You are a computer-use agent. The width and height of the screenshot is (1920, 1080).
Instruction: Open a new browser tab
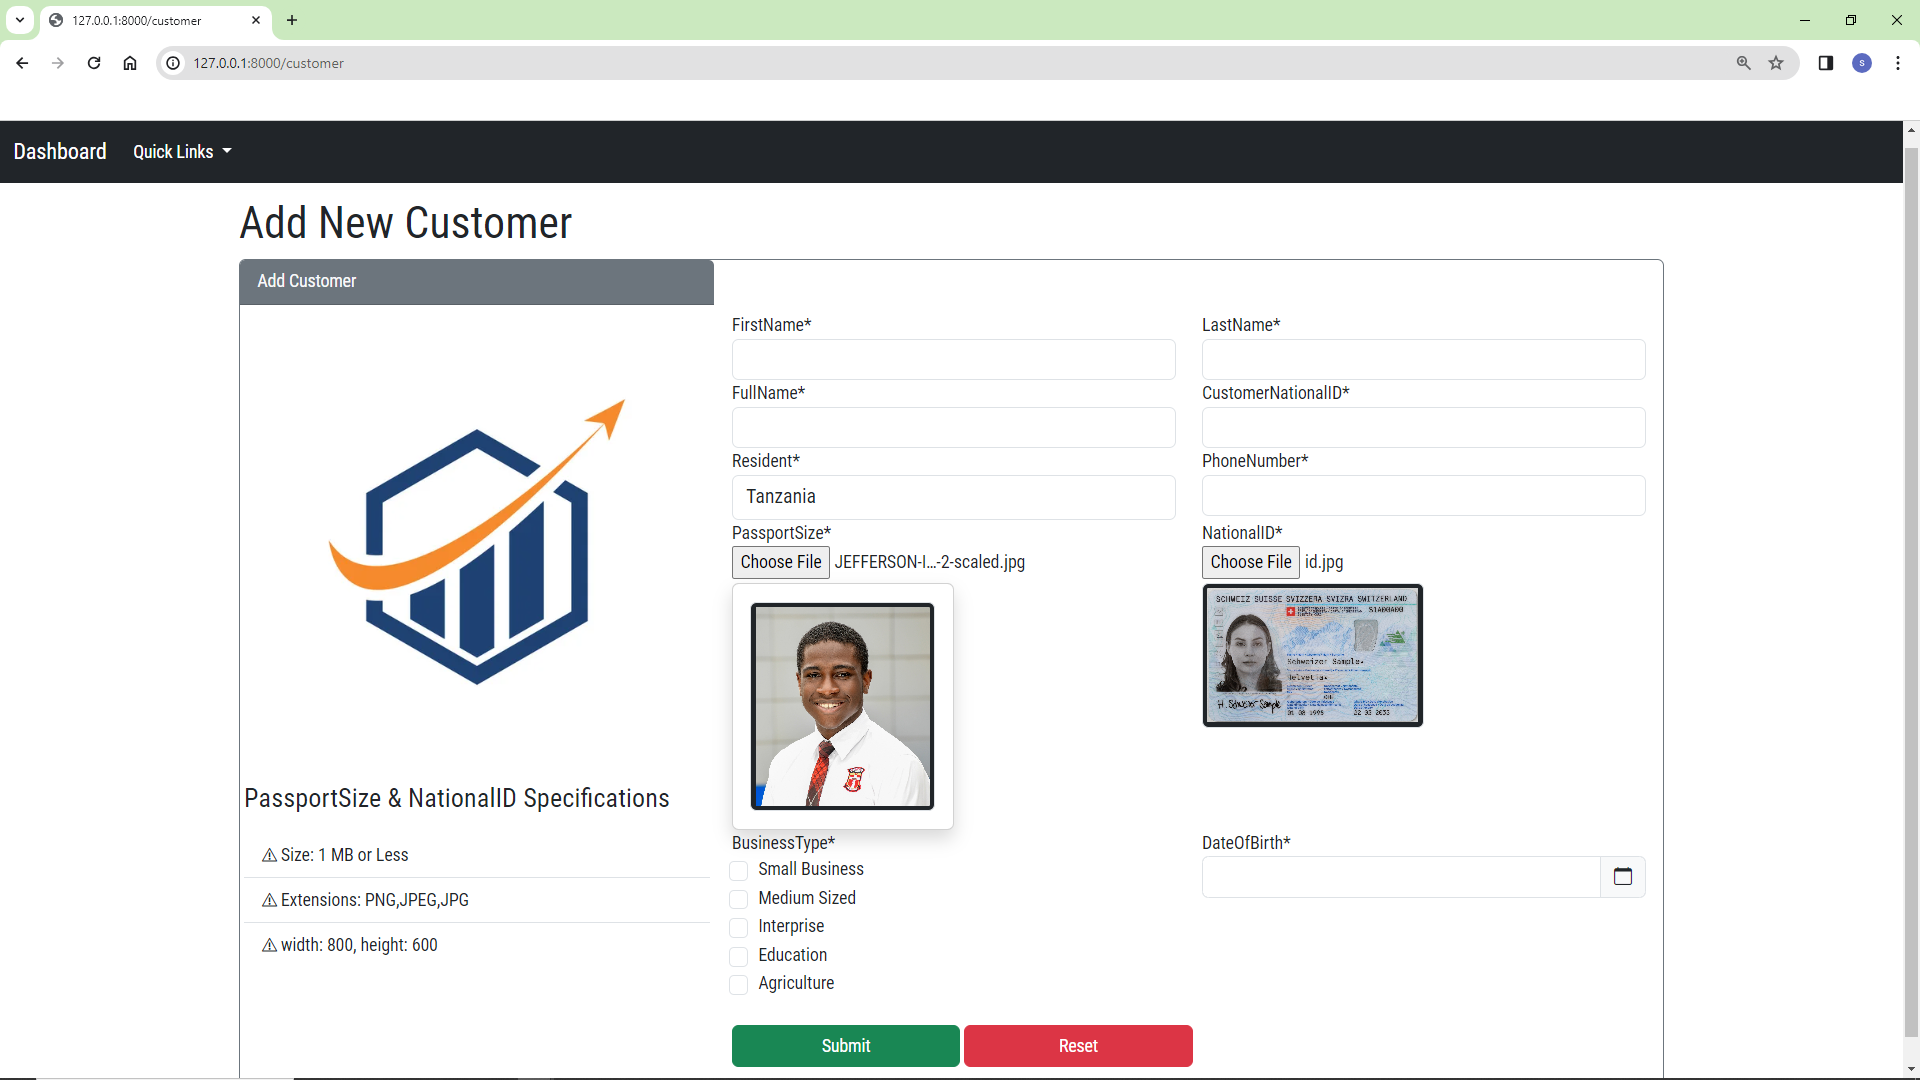tap(292, 20)
